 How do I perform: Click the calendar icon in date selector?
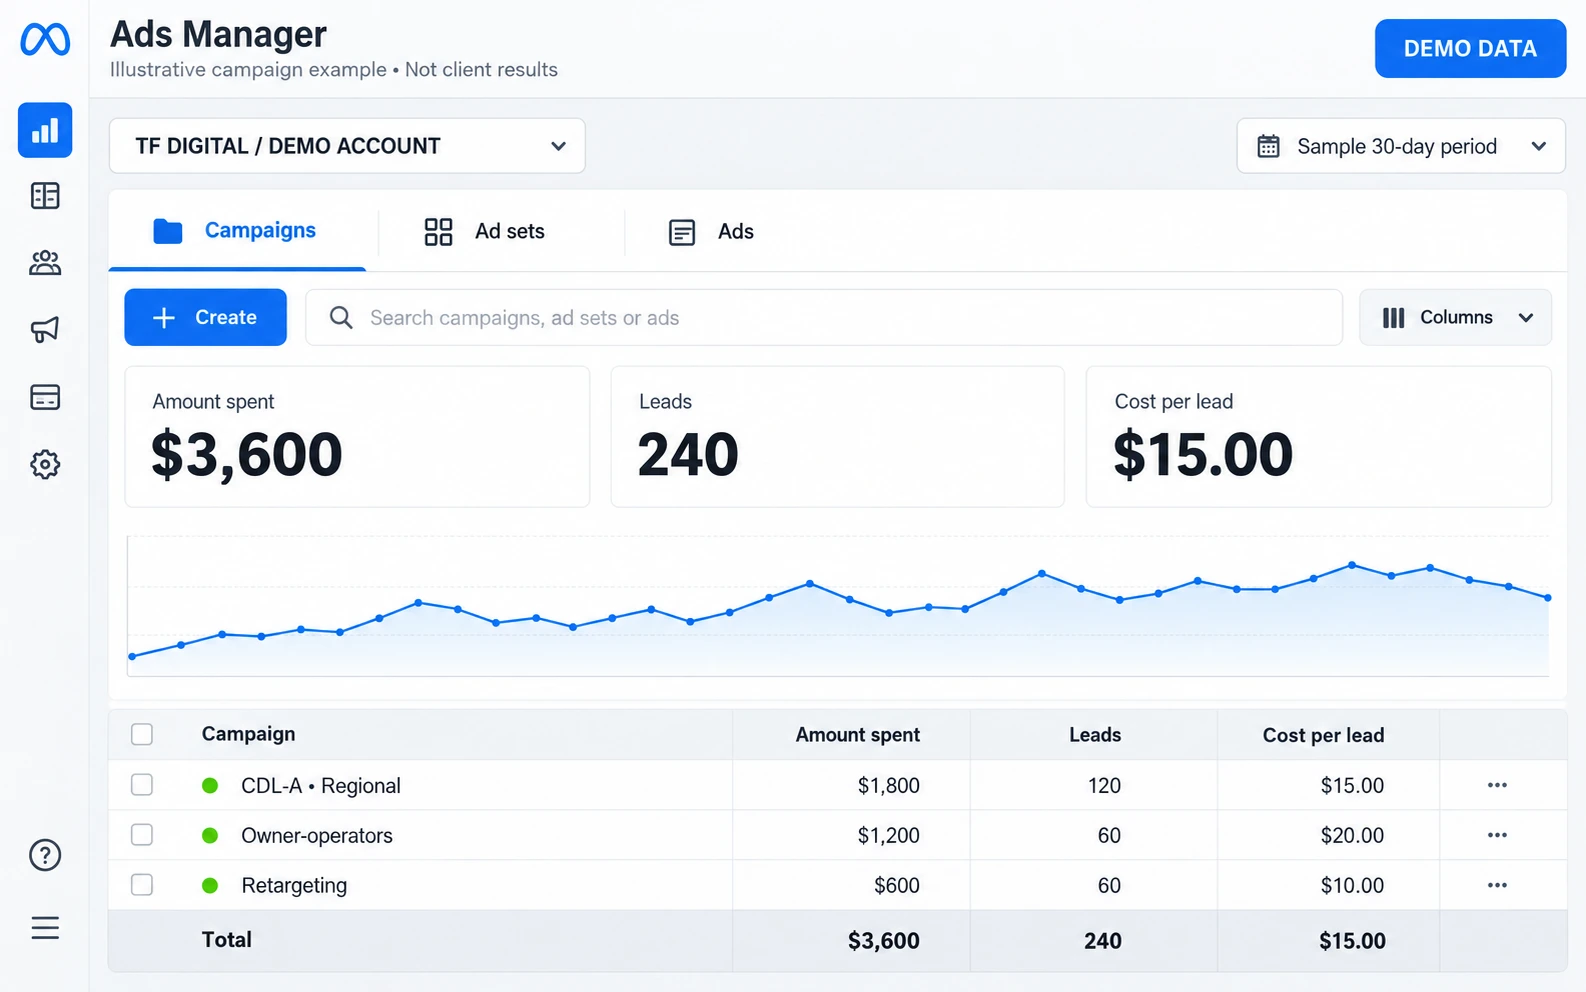click(x=1268, y=146)
